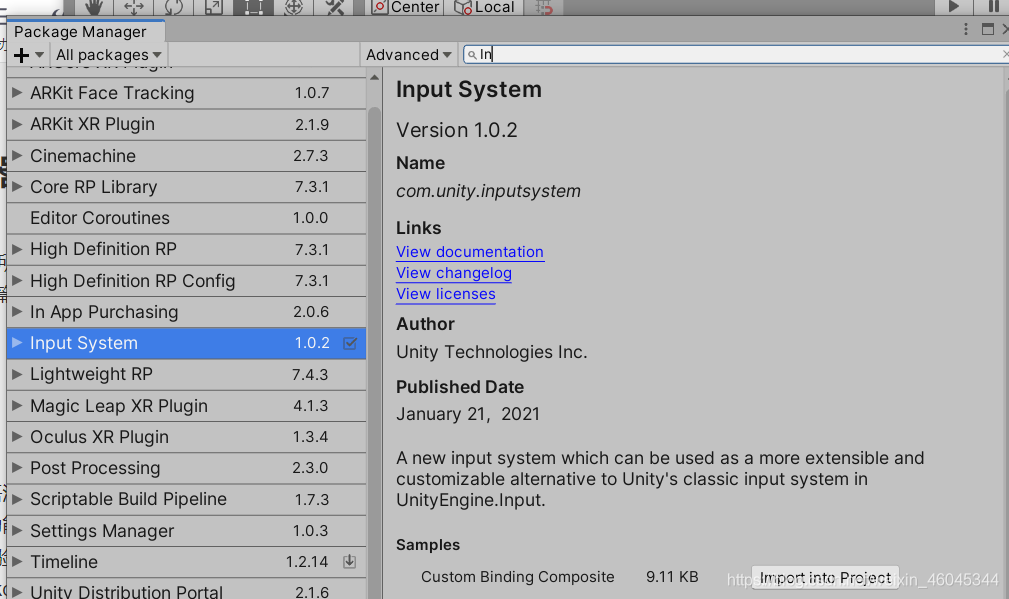
Task: Select the Rotate tool in Unity toolbar
Action: 173,7
